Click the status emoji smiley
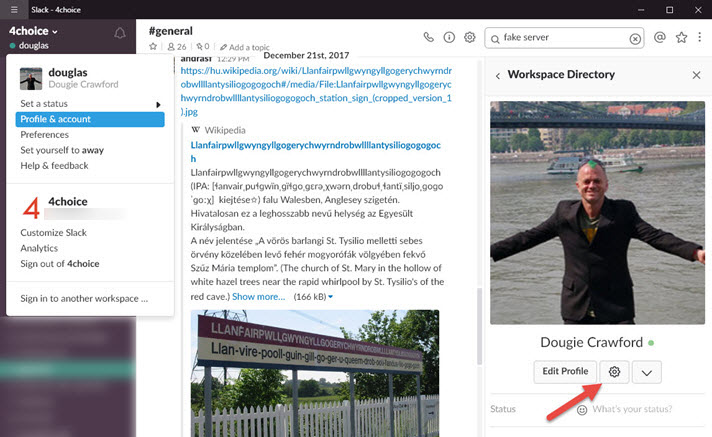 pos(582,410)
